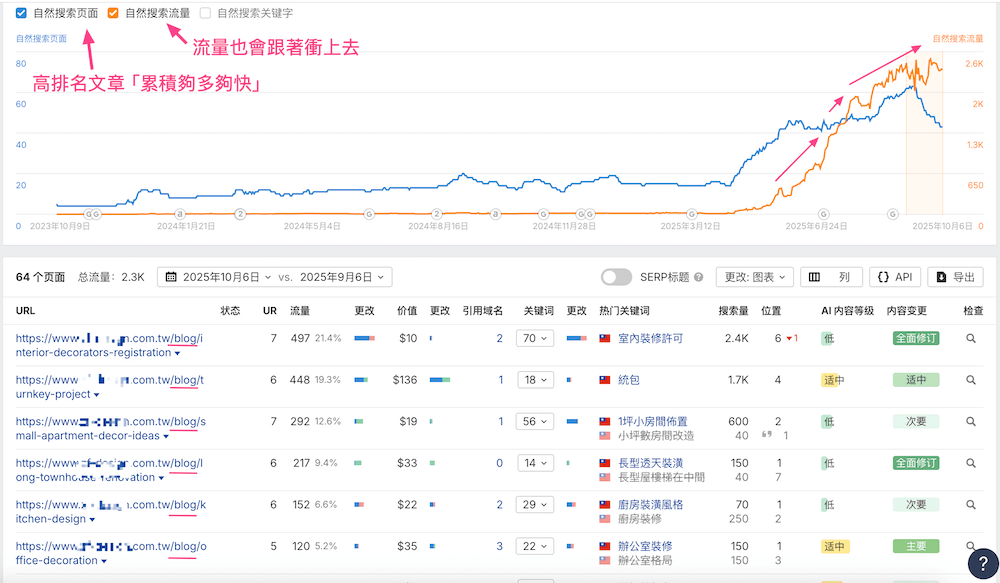This screenshot has height=583, width=1000.
Task: Open the keywords dropdown showing 70
Action: pos(537,339)
